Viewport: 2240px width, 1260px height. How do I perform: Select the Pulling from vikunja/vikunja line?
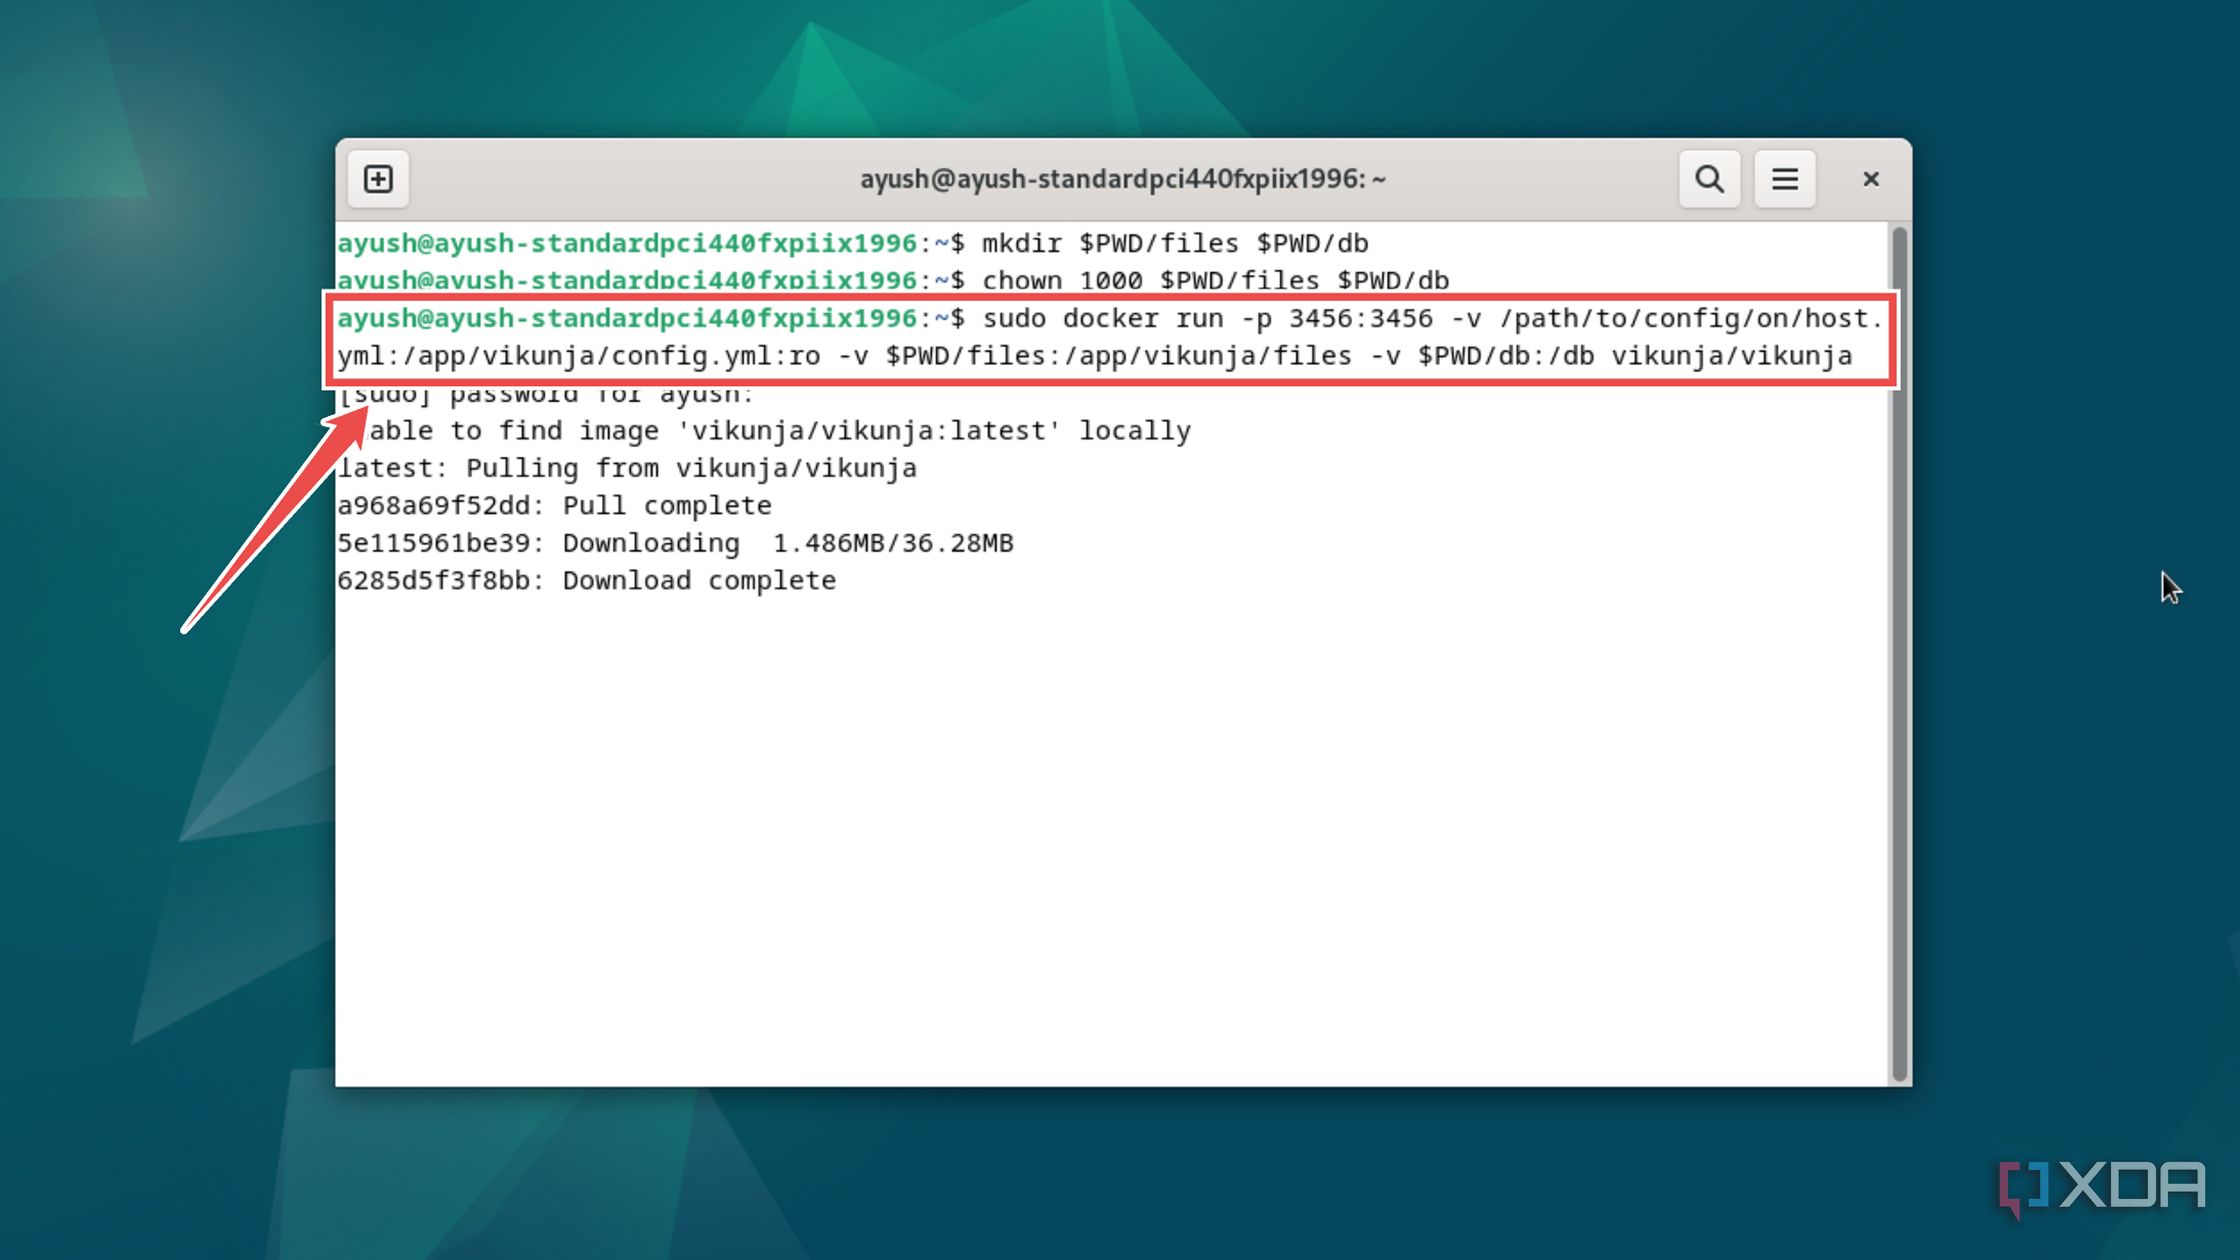[625, 467]
